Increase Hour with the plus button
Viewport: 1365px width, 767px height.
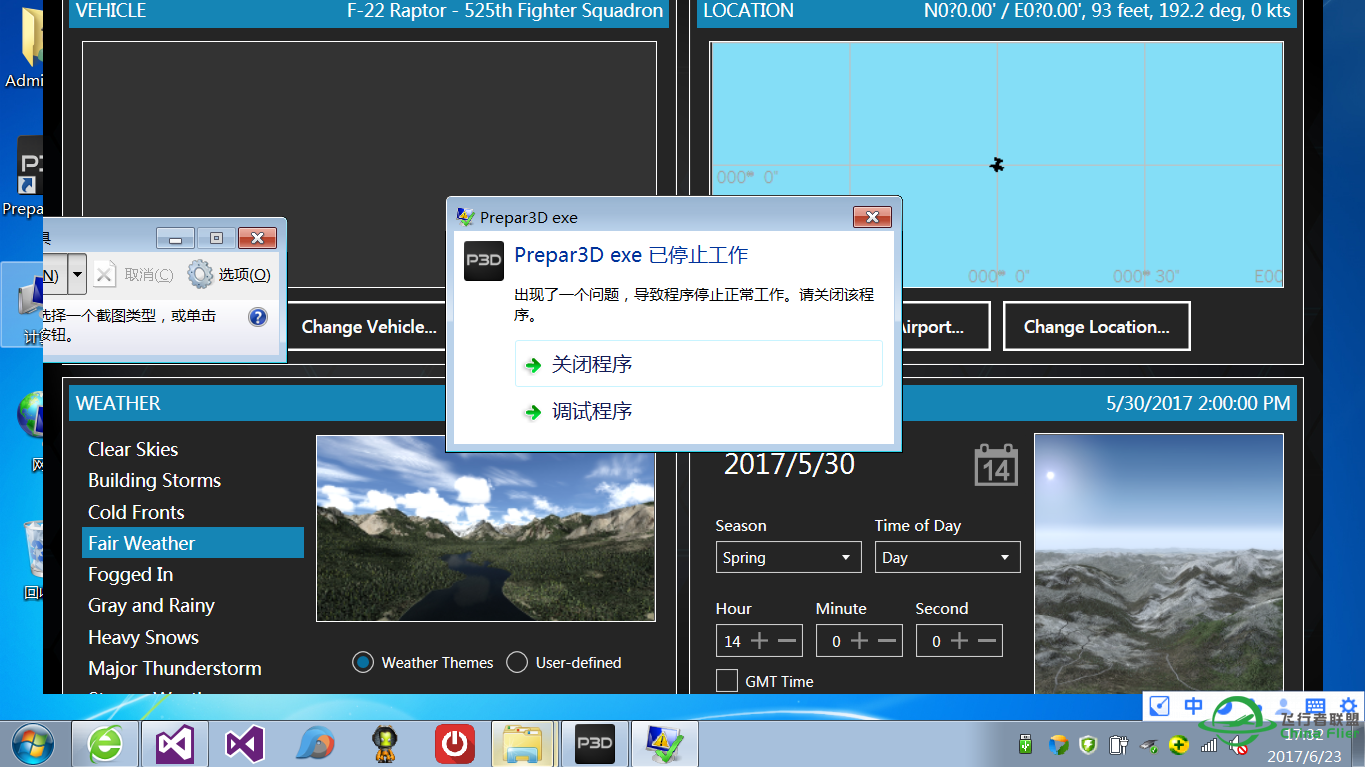click(x=760, y=641)
